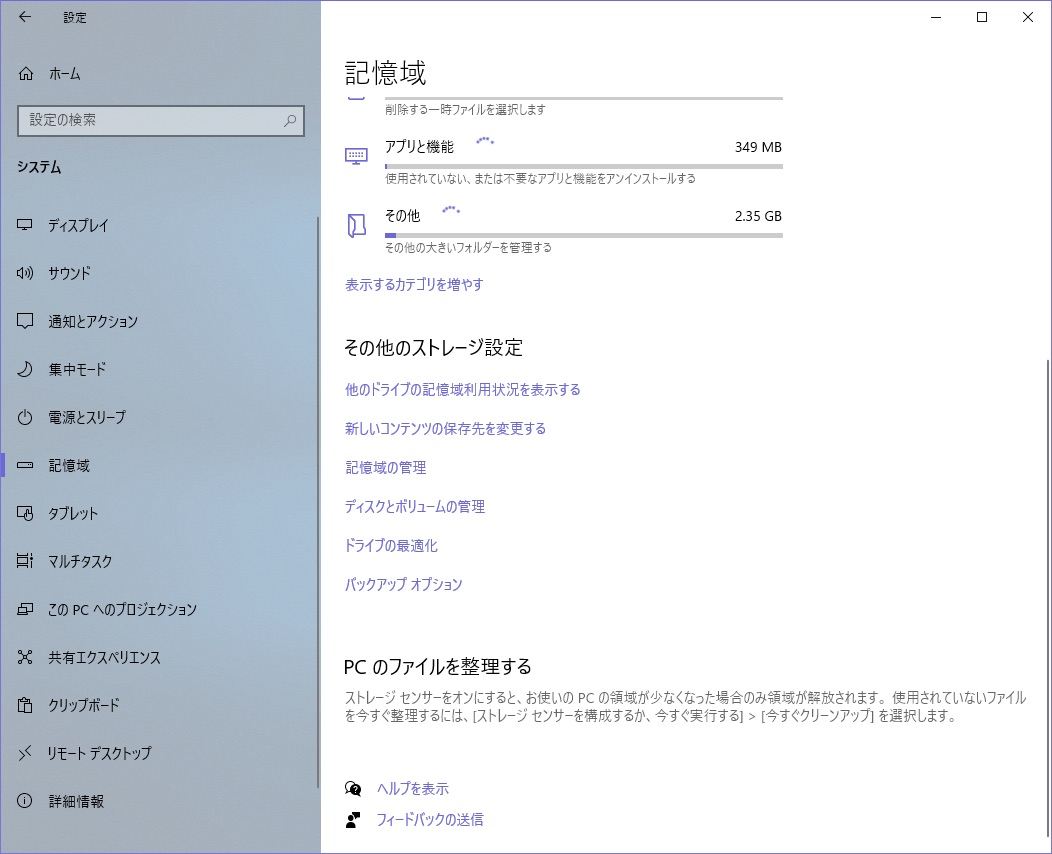Select the サウンド speaker icon
Screen dimensions: 1052x854
click(x=25, y=273)
